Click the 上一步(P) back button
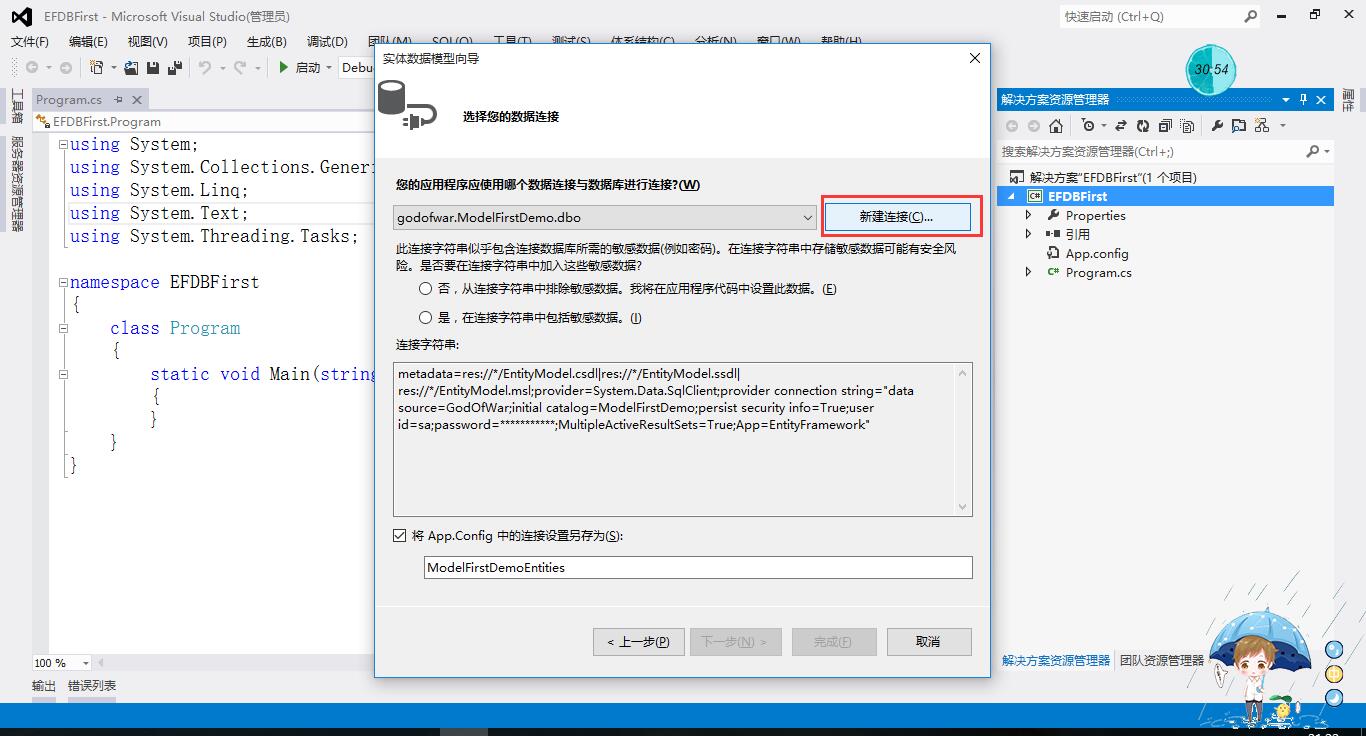 [x=638, y=641]
